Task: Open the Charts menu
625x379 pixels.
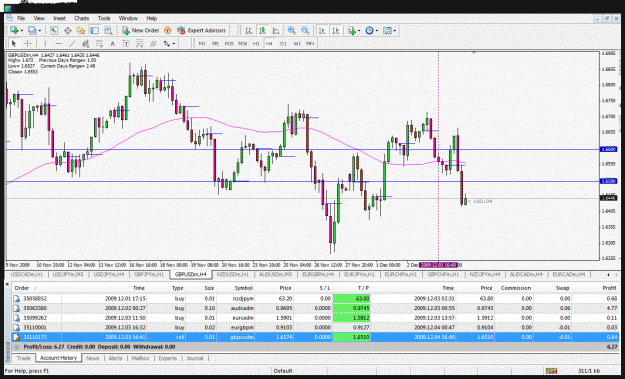Action: pyautogui.click(x=81, y=18)
